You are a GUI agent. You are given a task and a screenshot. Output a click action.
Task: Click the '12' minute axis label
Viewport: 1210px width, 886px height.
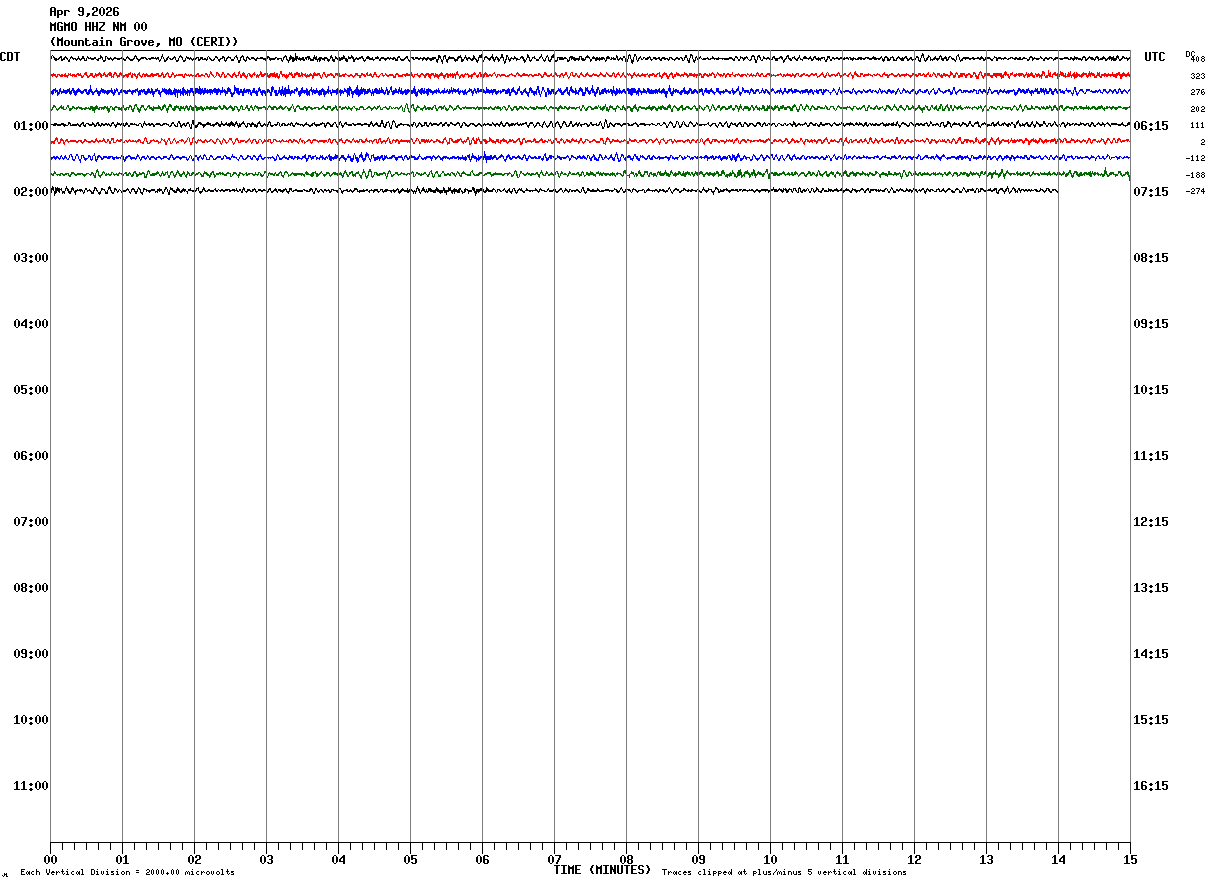point(914,860)
